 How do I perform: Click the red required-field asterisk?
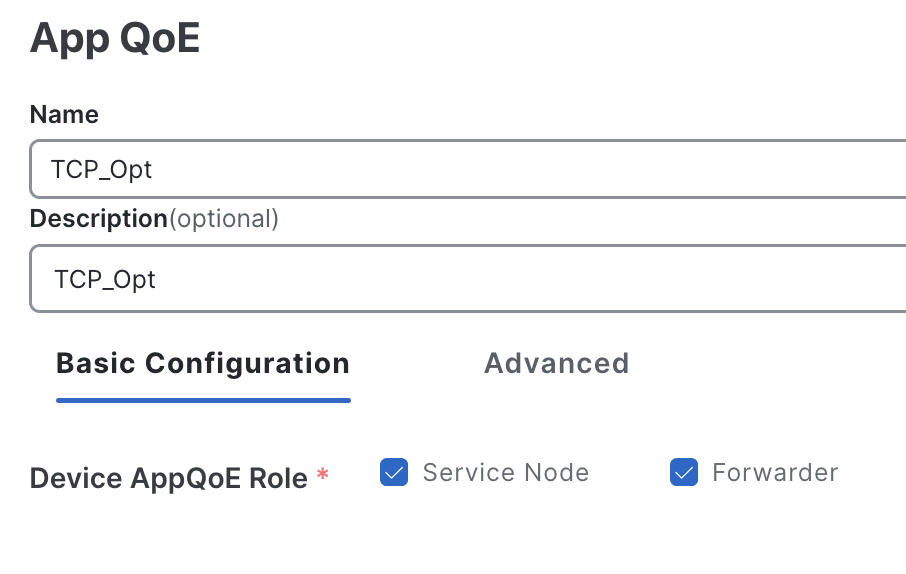point(322,476)
